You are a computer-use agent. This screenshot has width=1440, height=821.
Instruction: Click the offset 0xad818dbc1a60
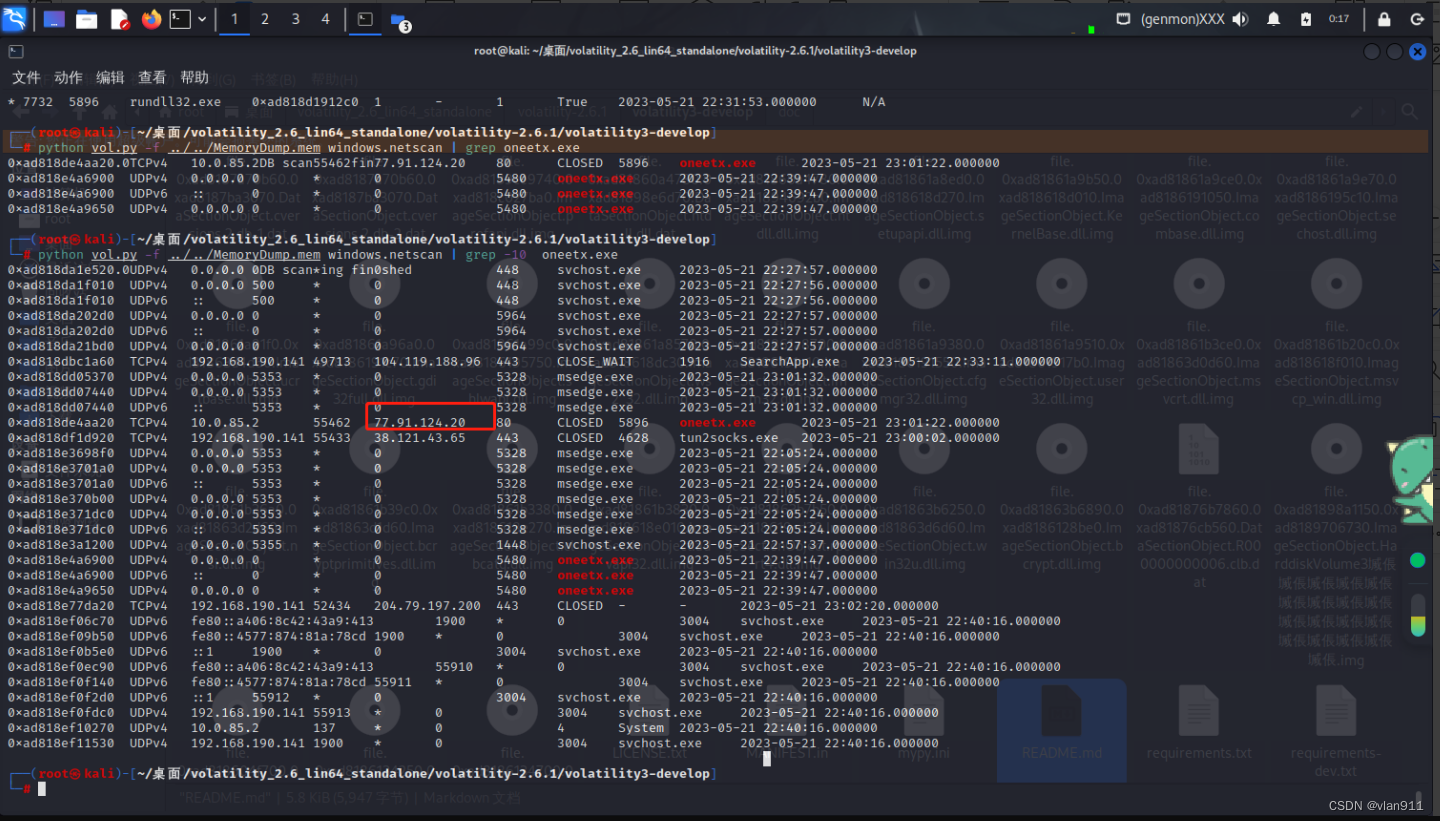point(61,362)
